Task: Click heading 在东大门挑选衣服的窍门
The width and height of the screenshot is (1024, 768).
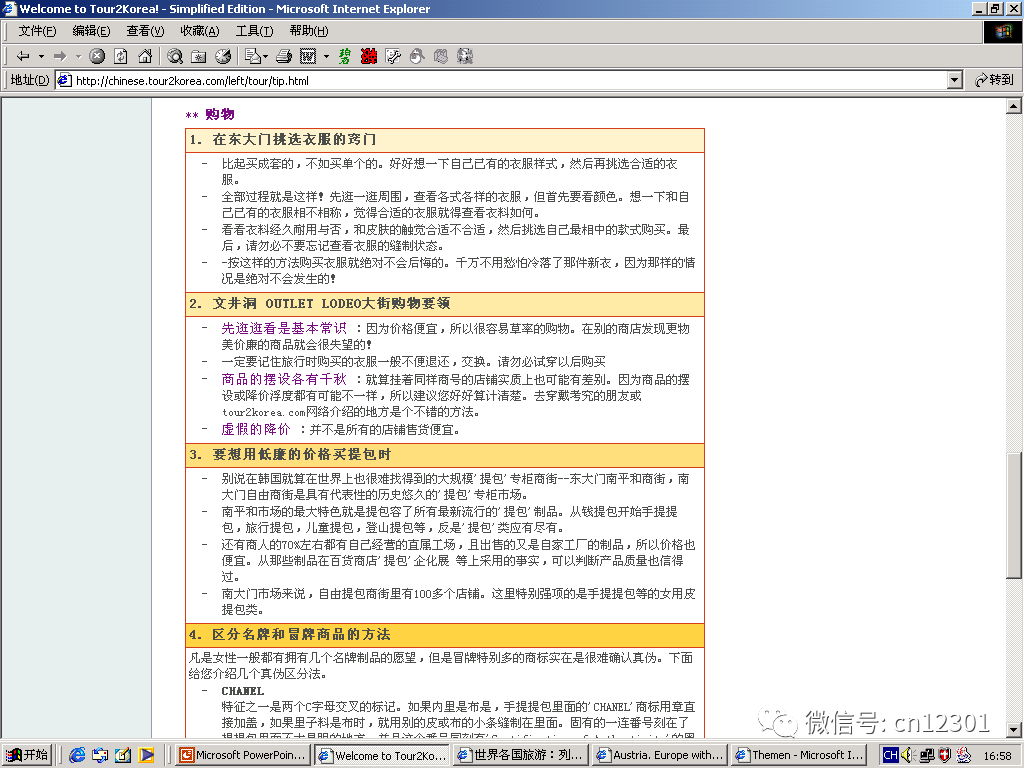Action: coord(295,140)
